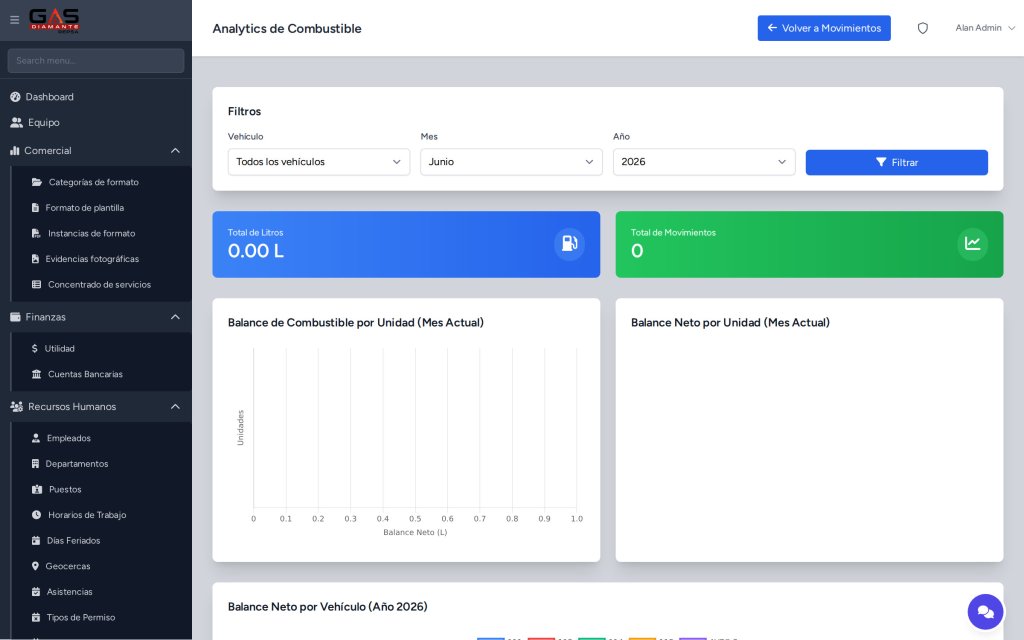Click Balance Neto por Unidad heading

point(730,323)
